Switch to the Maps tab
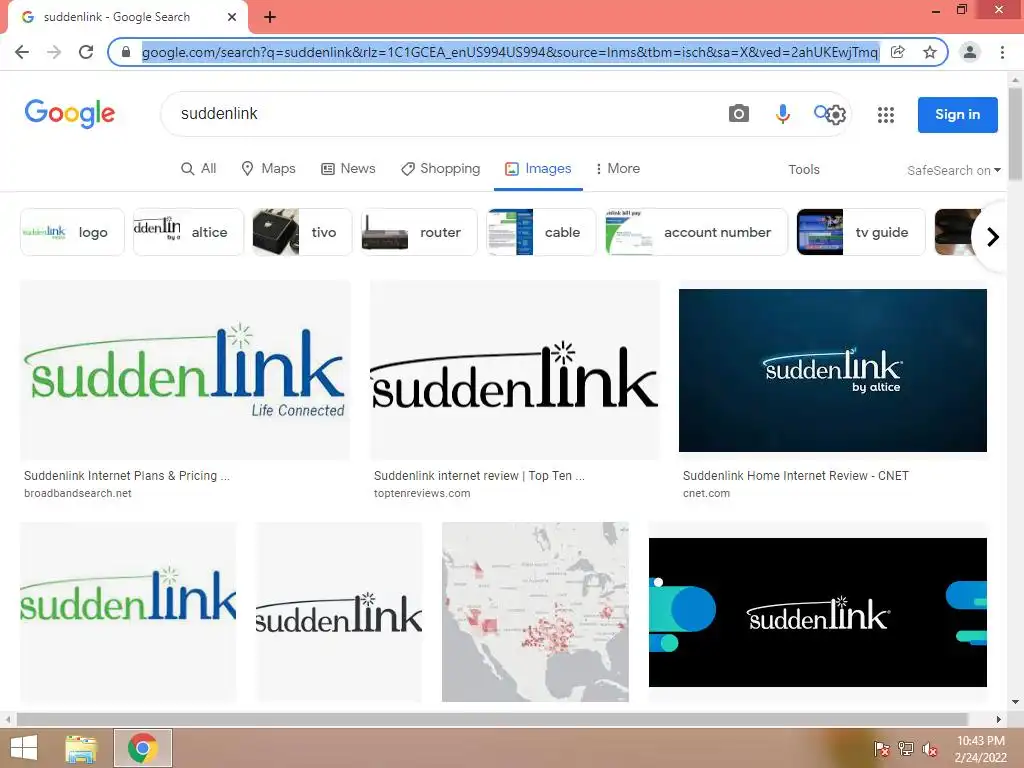This screenshot has height=768, width=1024. click(268, 168)
